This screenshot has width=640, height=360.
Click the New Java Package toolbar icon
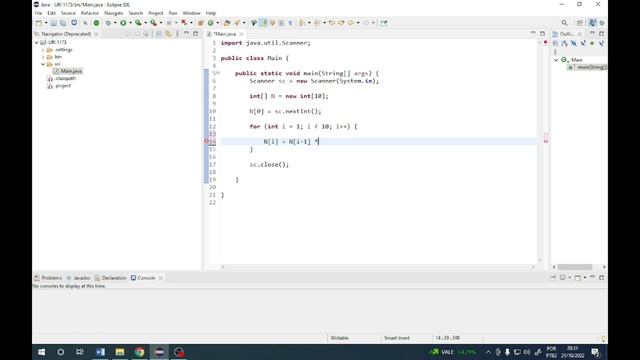tap(200, 23)
